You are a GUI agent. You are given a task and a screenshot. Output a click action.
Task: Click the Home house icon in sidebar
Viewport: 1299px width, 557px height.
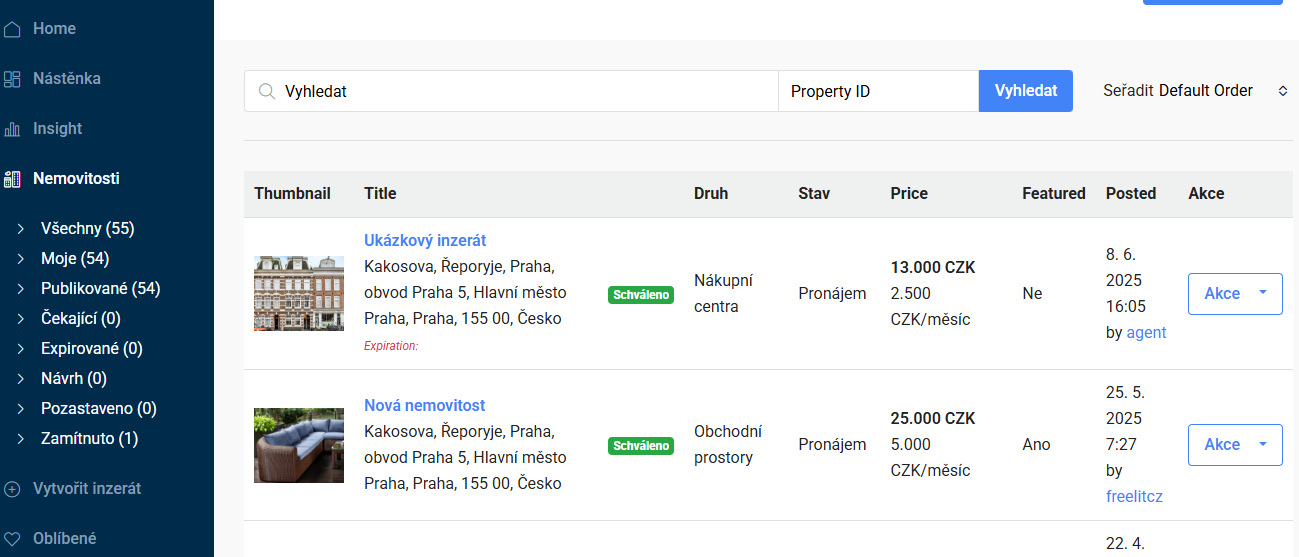(x=12, y=29)
